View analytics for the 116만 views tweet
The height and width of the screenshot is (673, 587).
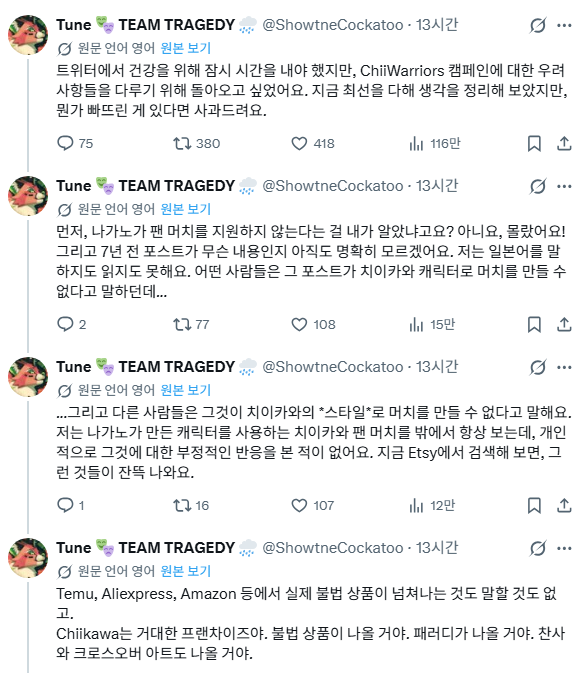[416, 143]
